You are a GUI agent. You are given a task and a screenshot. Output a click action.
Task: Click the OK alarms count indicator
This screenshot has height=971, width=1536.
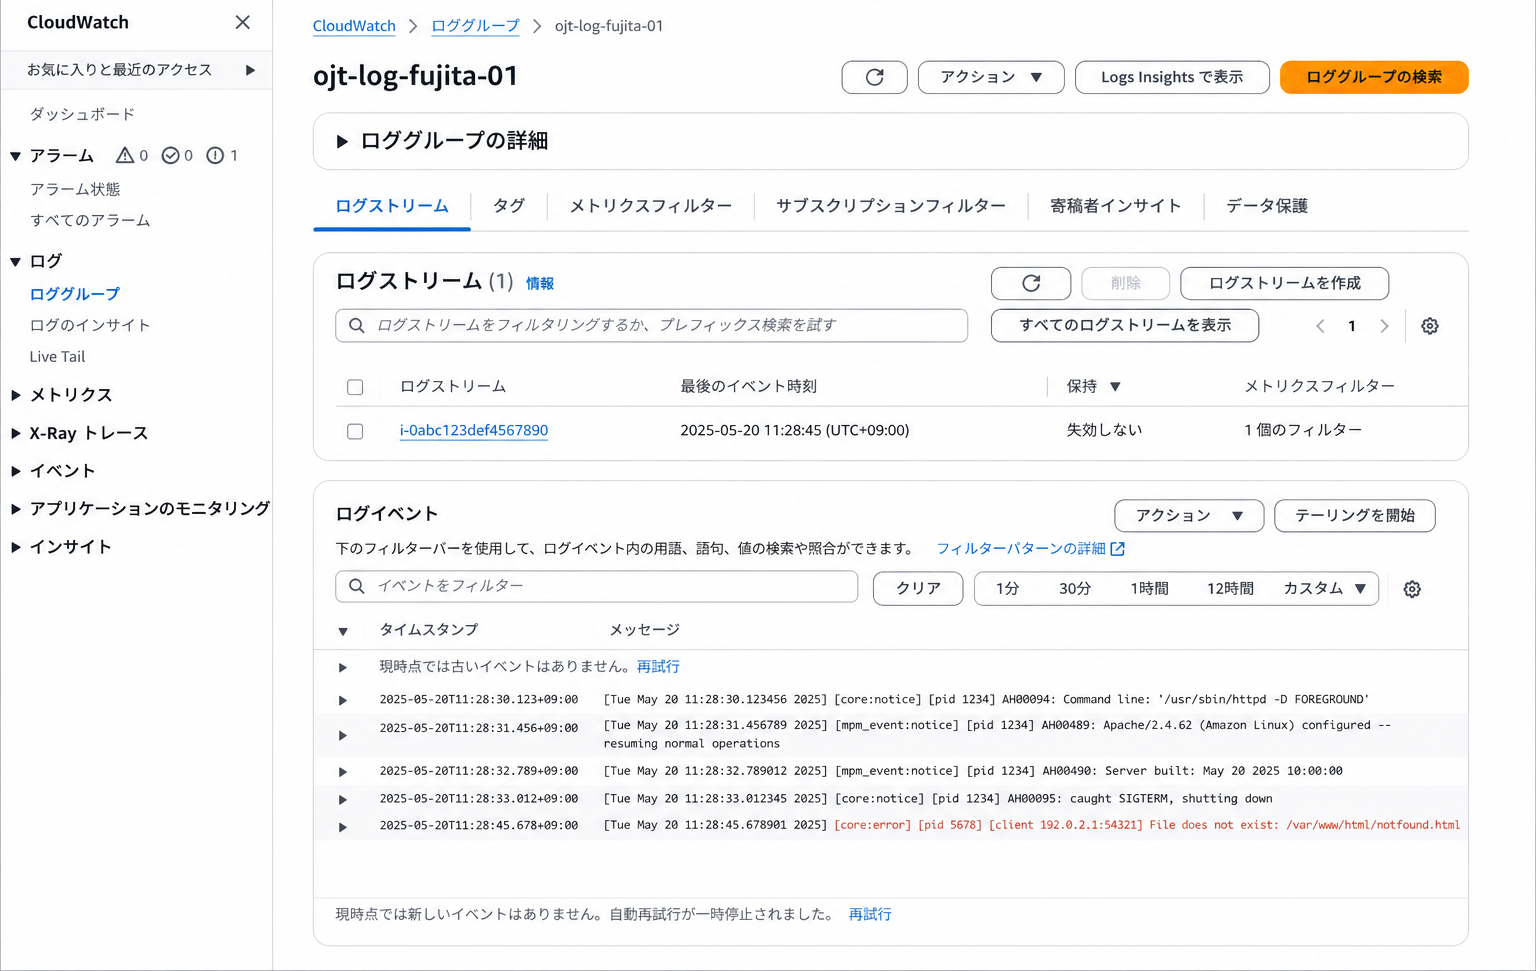click(x=177, y=155)
